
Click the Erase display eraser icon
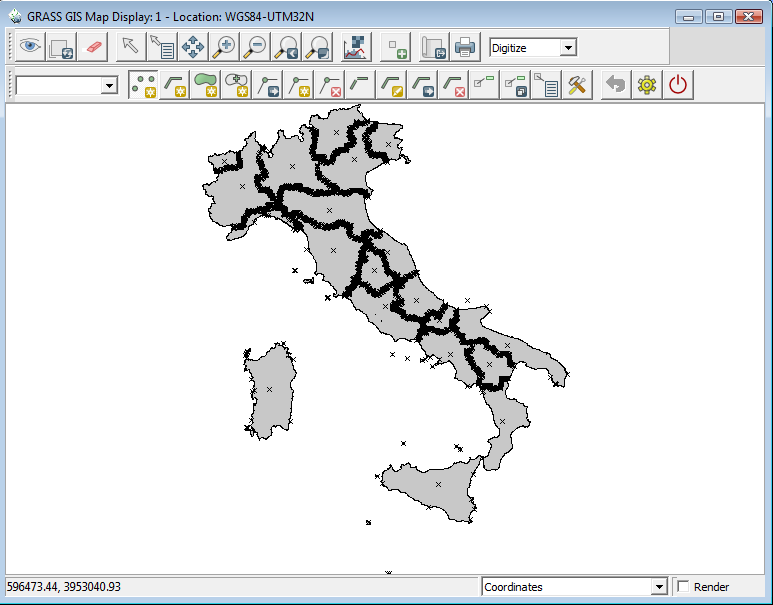(94, 47)
